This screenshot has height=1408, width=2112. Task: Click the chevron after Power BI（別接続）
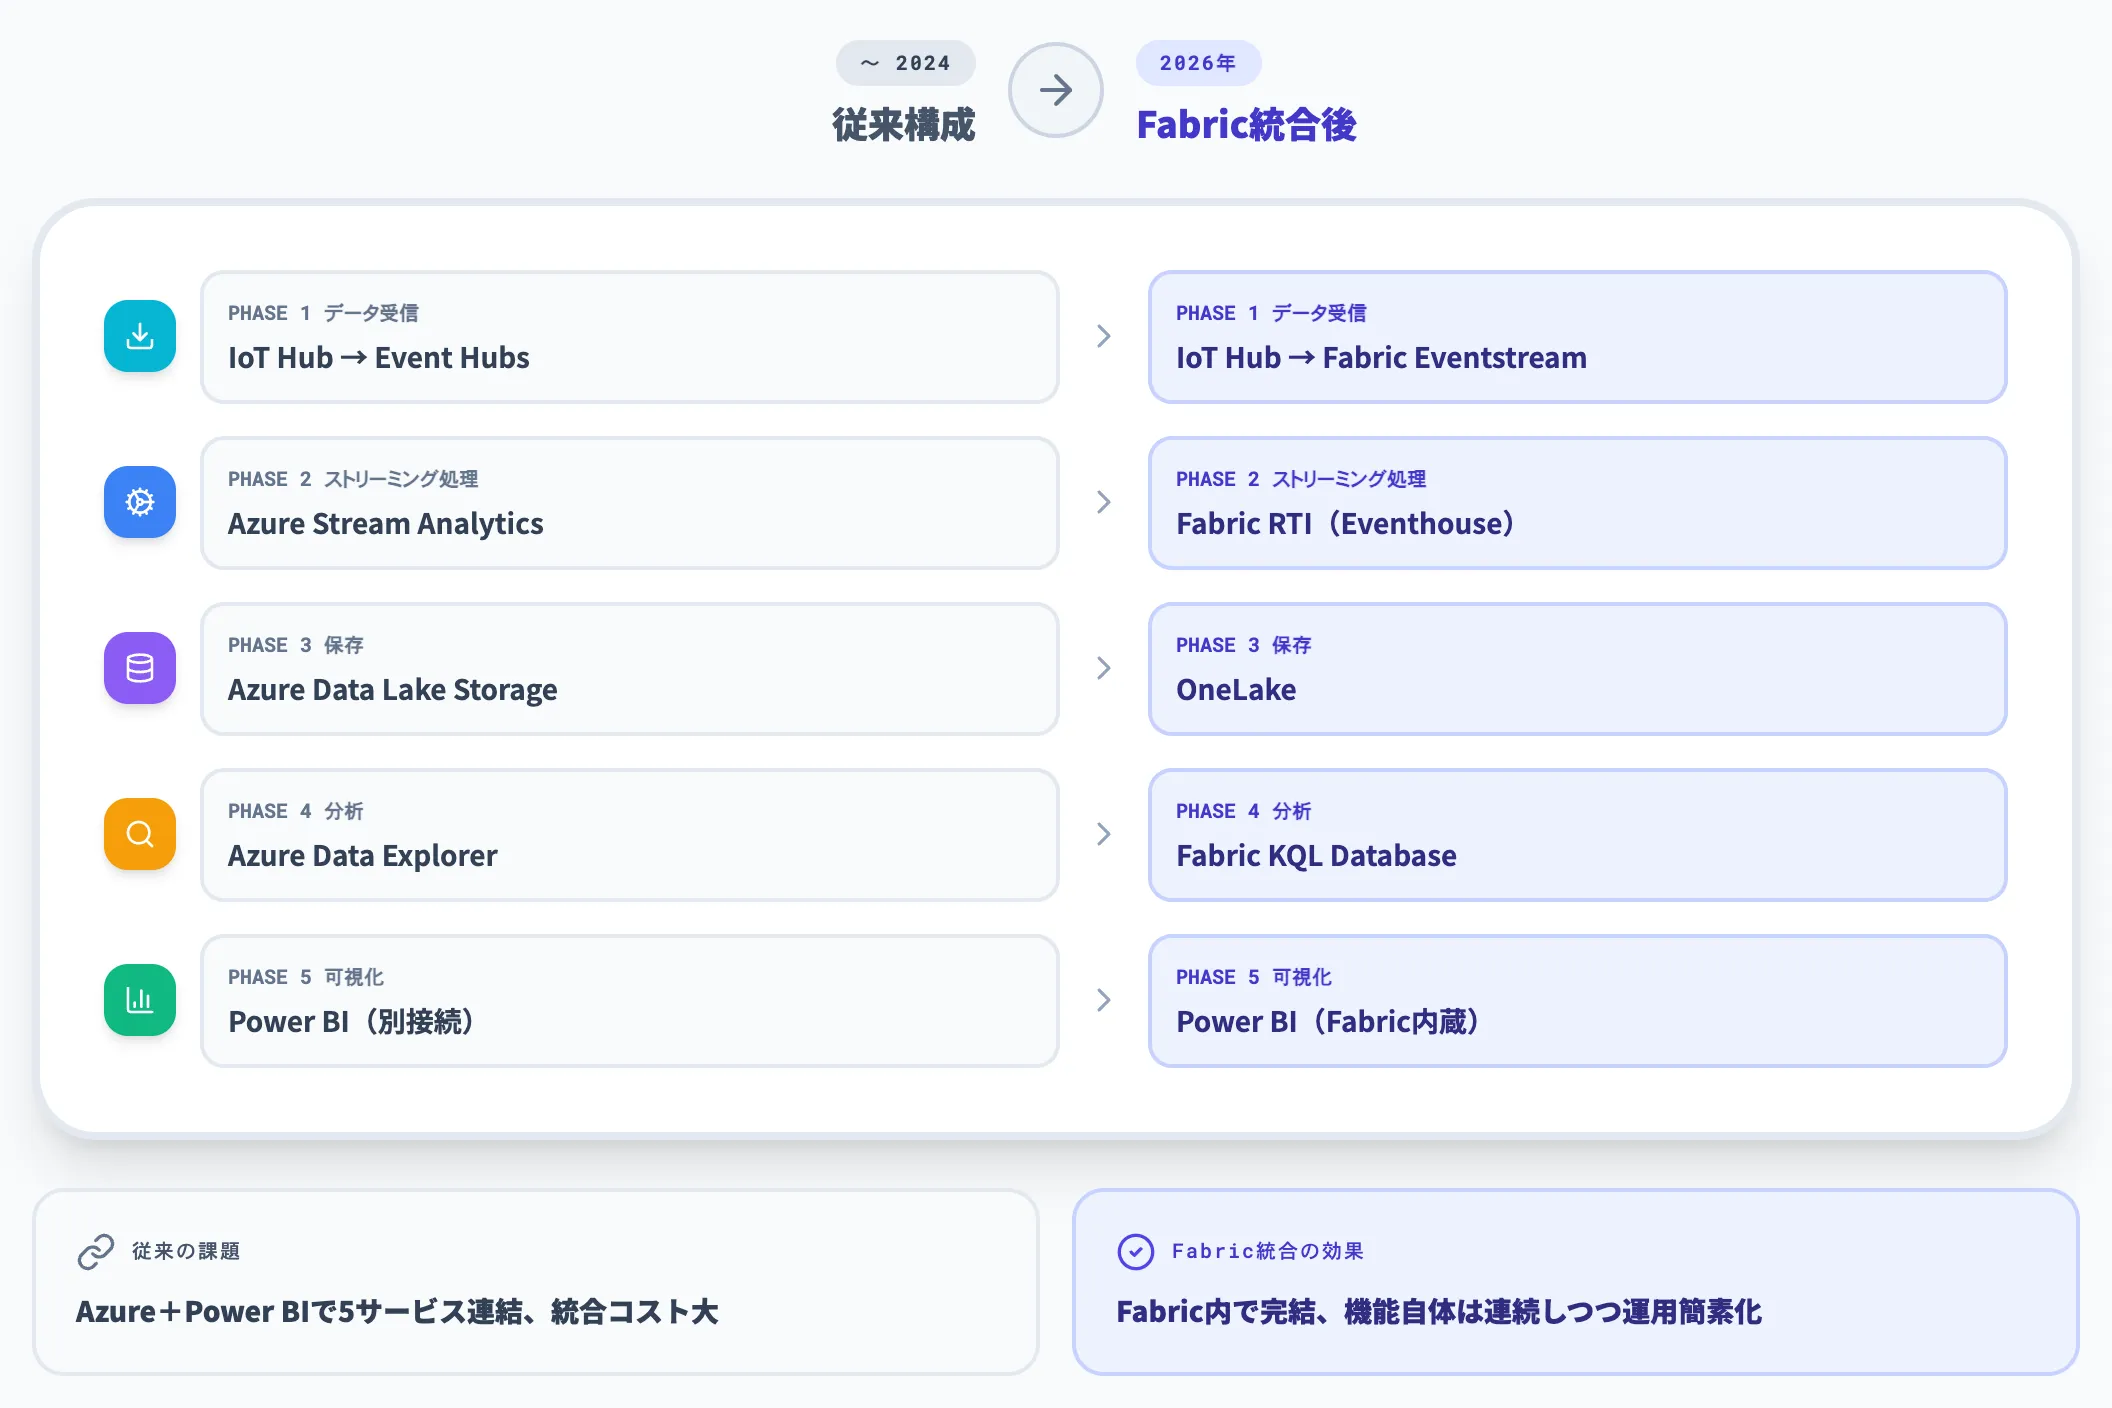pos(1104,1000)
